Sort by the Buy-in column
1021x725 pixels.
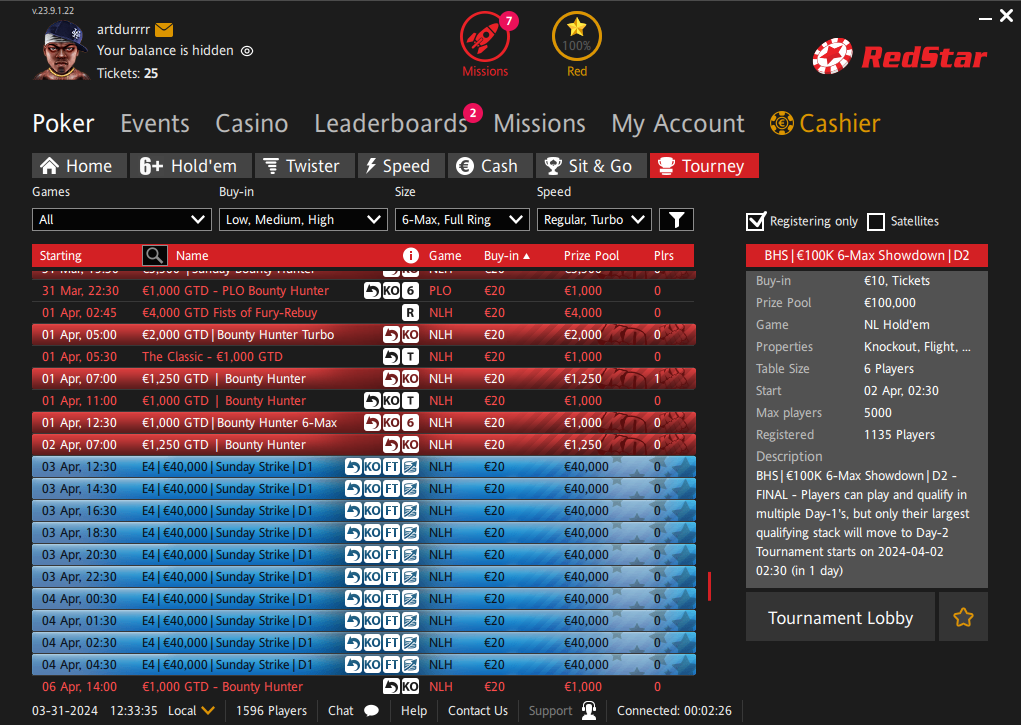point(507,256)
